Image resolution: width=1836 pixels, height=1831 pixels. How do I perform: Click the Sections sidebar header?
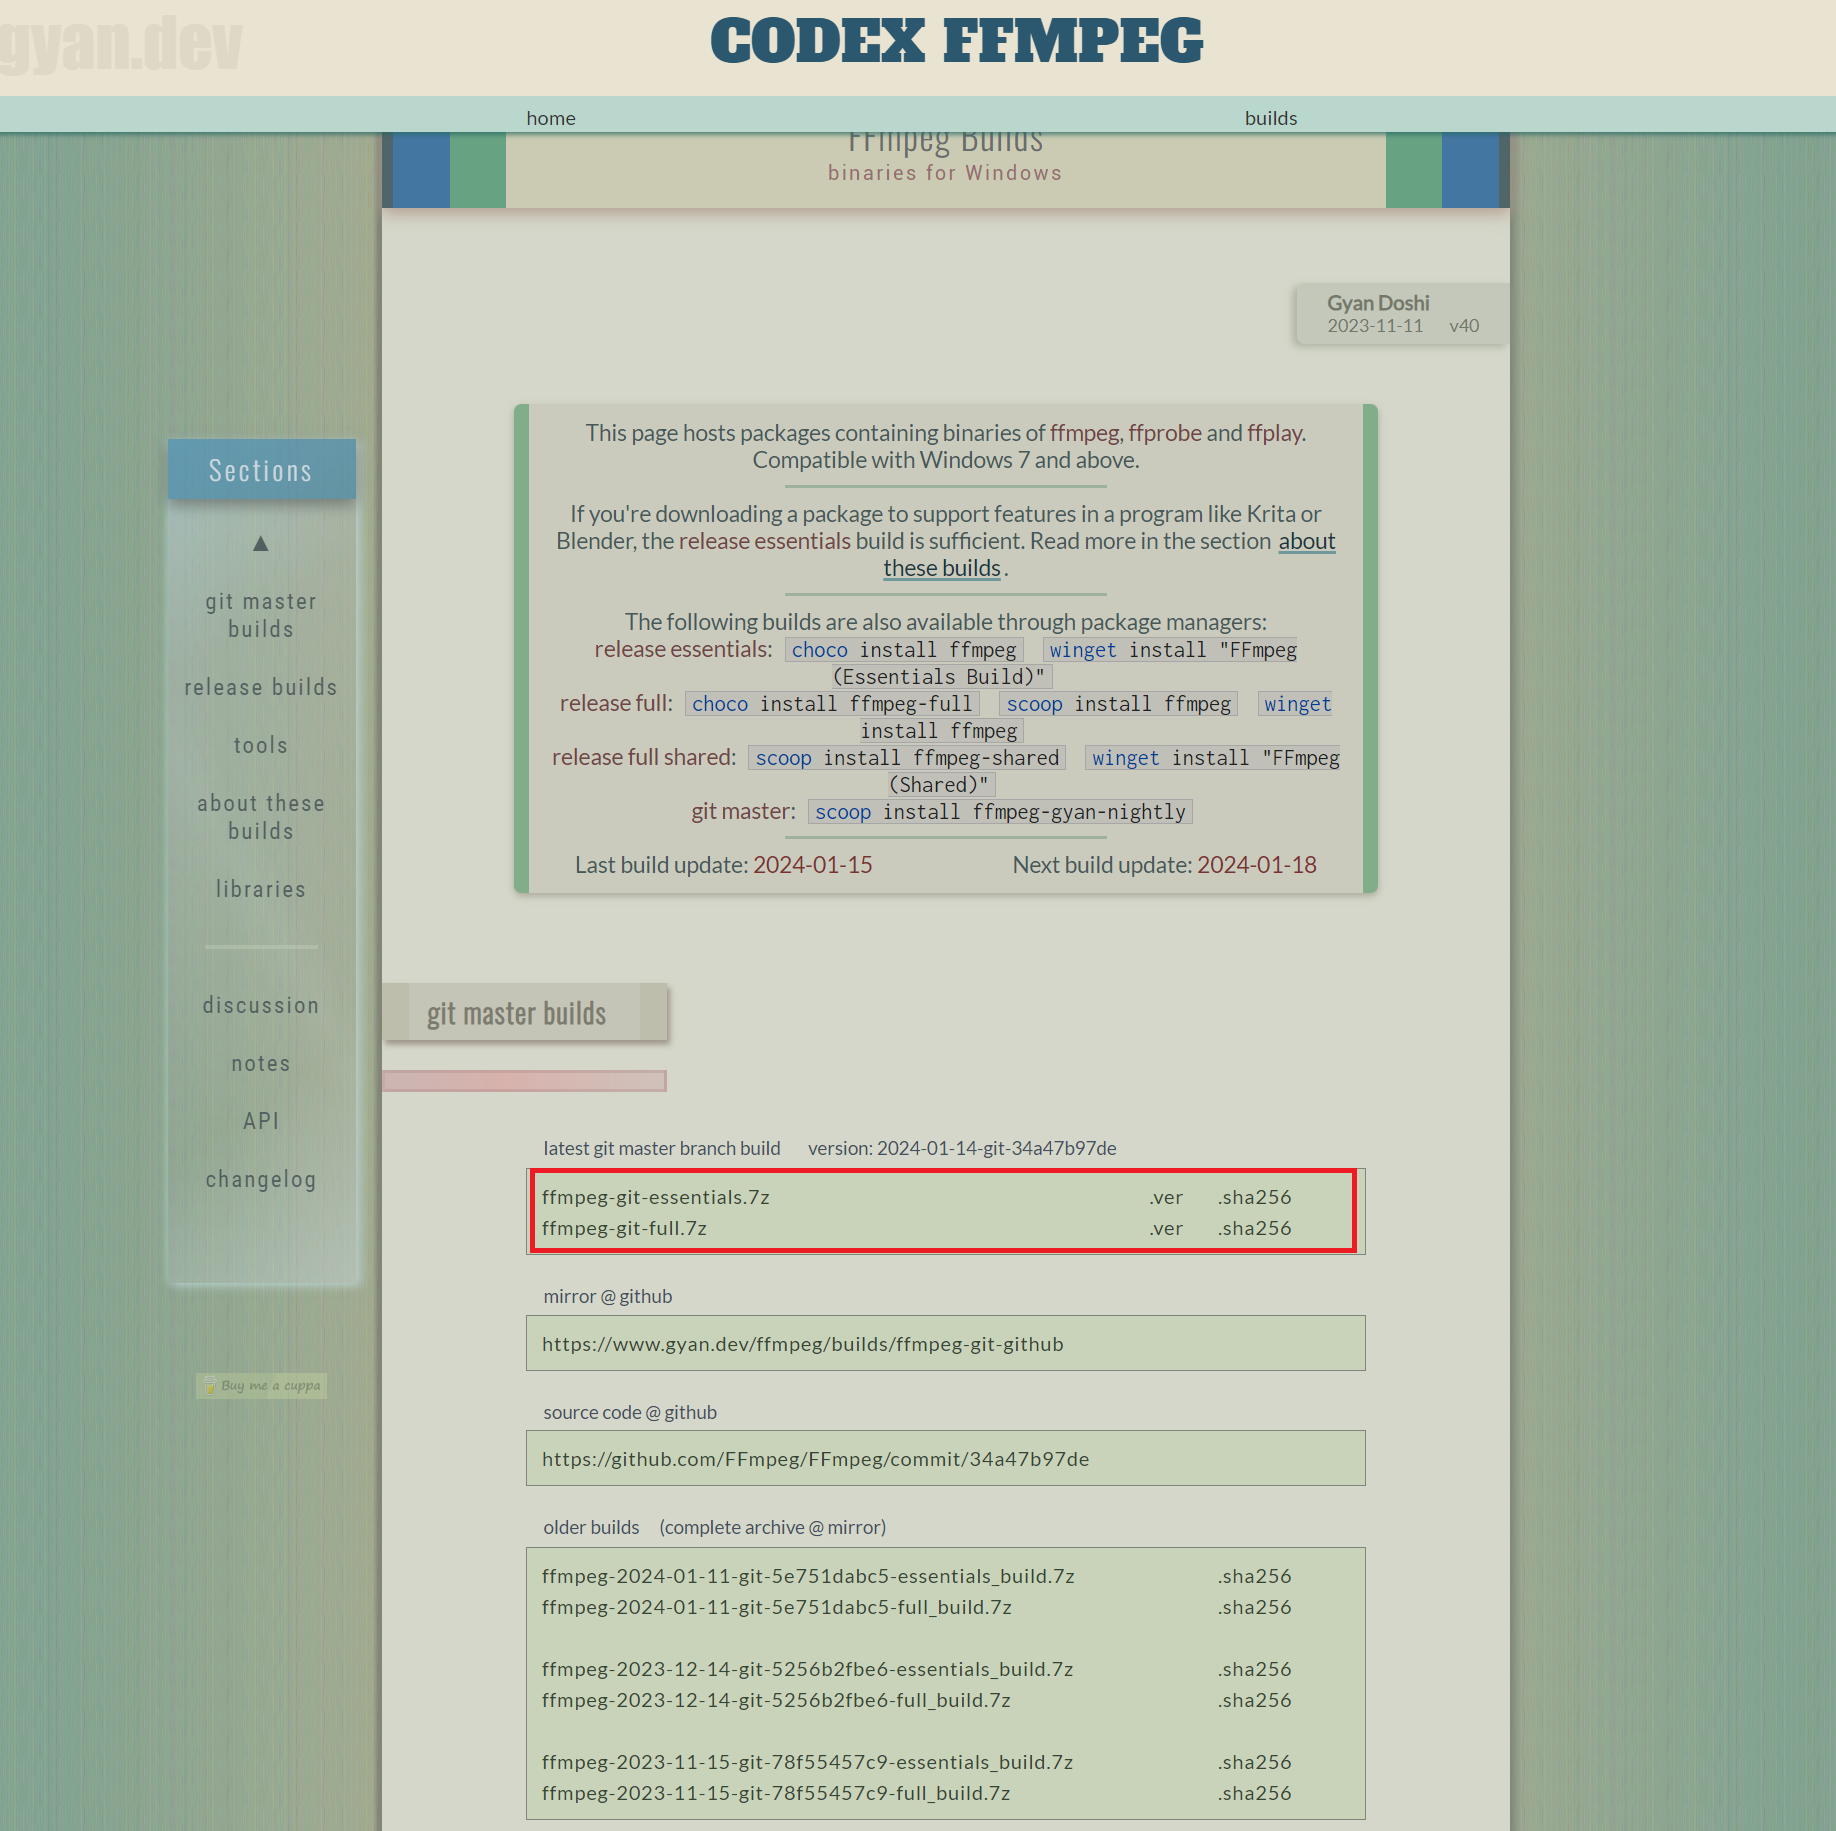coord(261,470)
